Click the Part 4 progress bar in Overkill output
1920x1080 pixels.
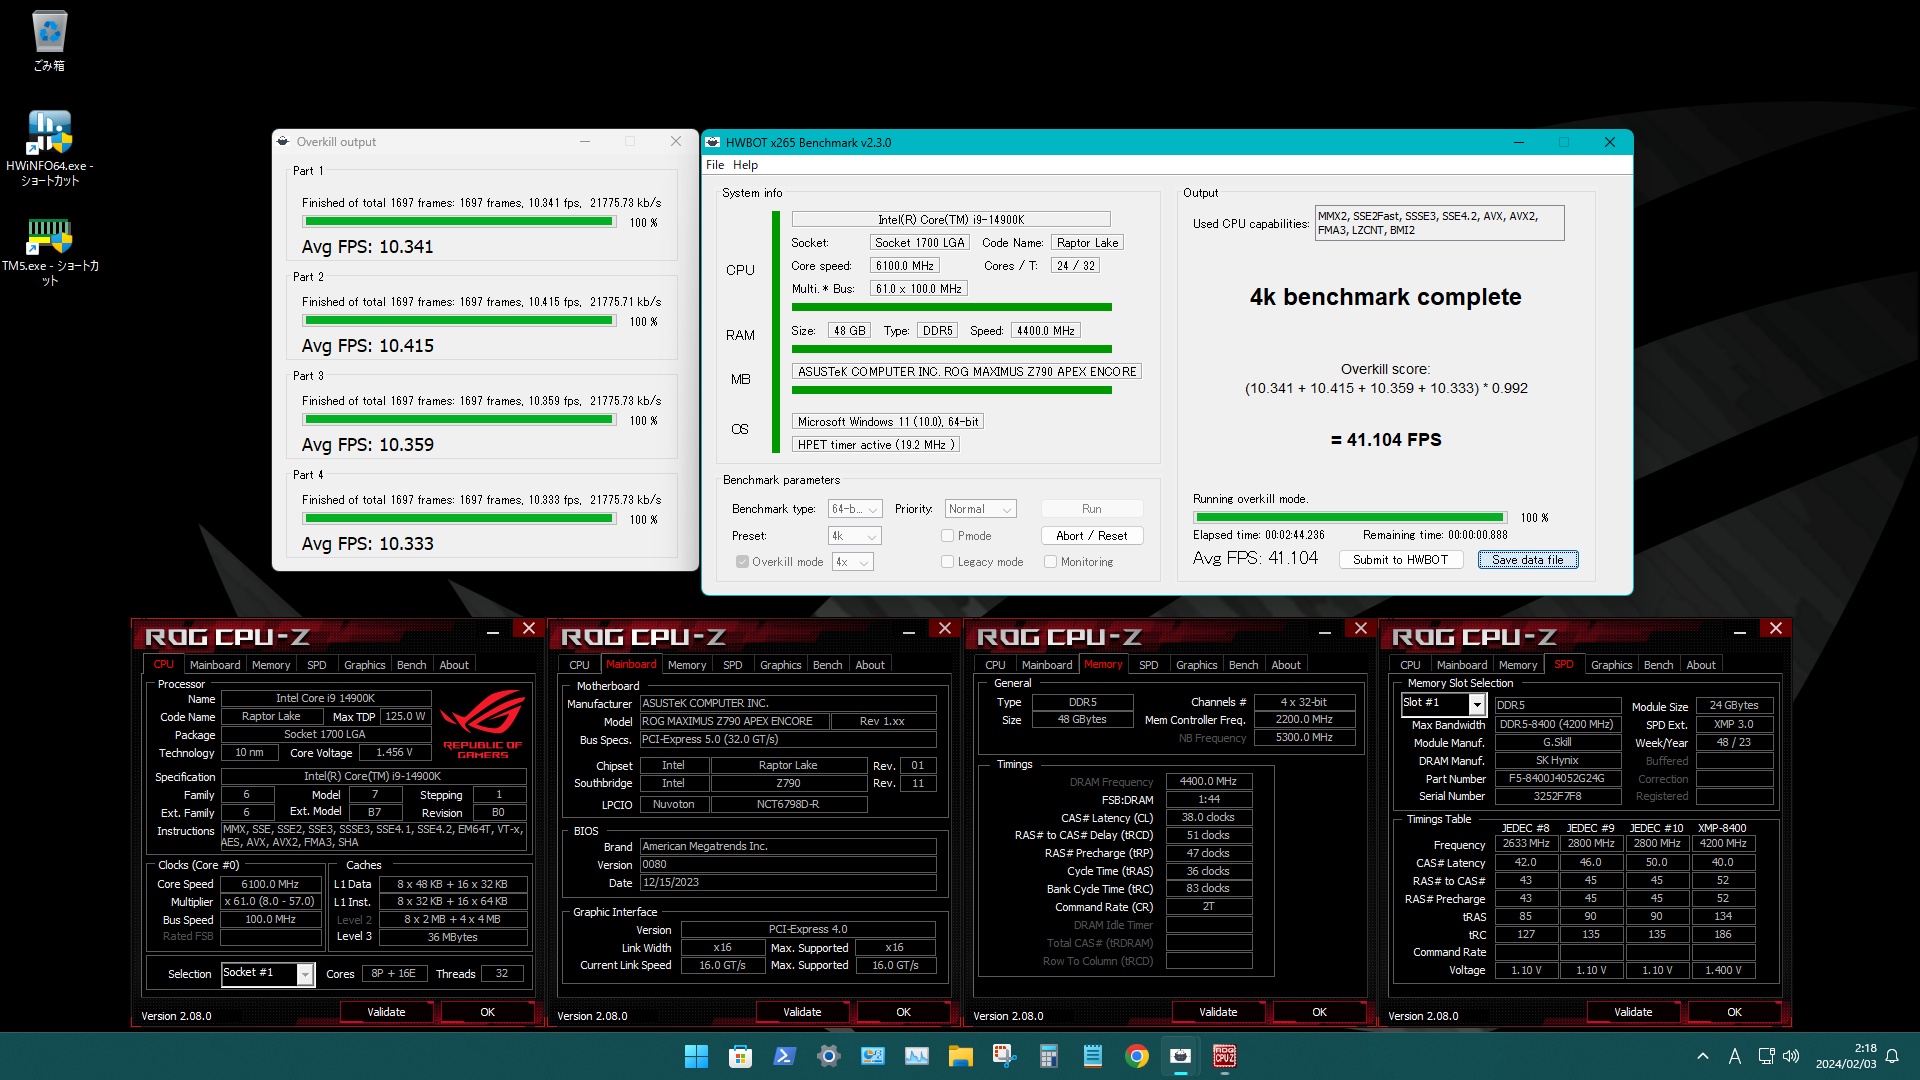click(x=459, y=519)
